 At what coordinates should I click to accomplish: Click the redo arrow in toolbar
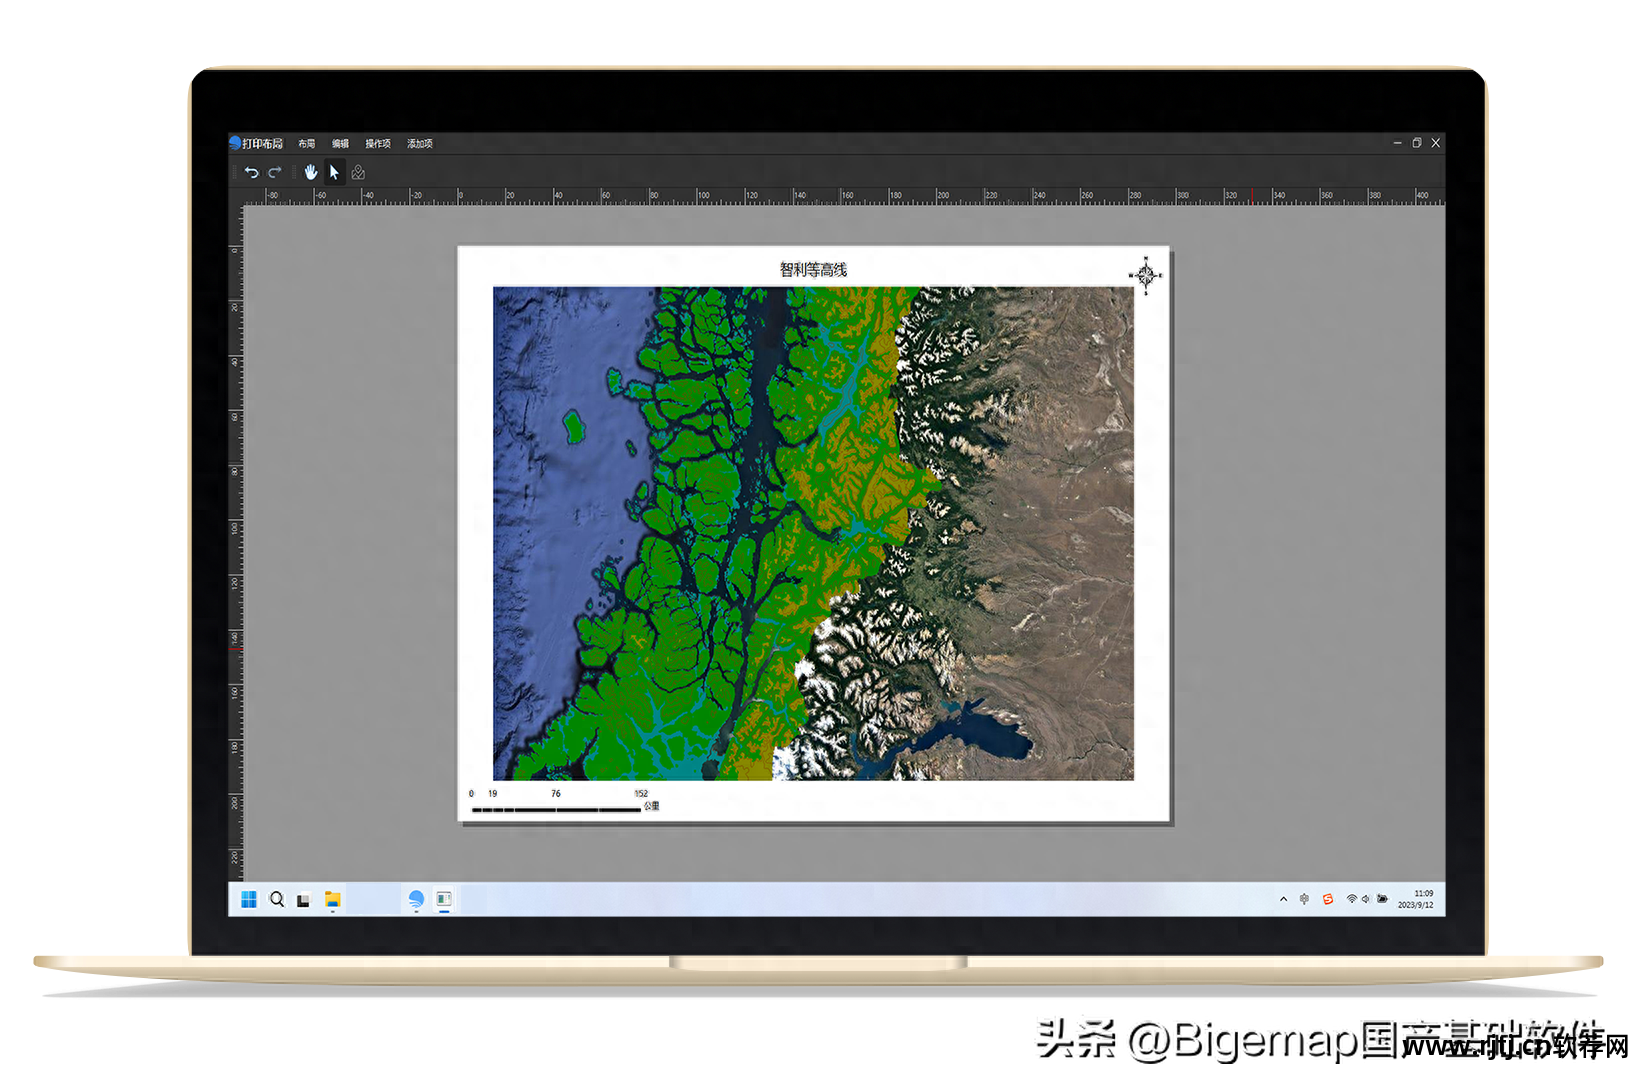(275, 172)
